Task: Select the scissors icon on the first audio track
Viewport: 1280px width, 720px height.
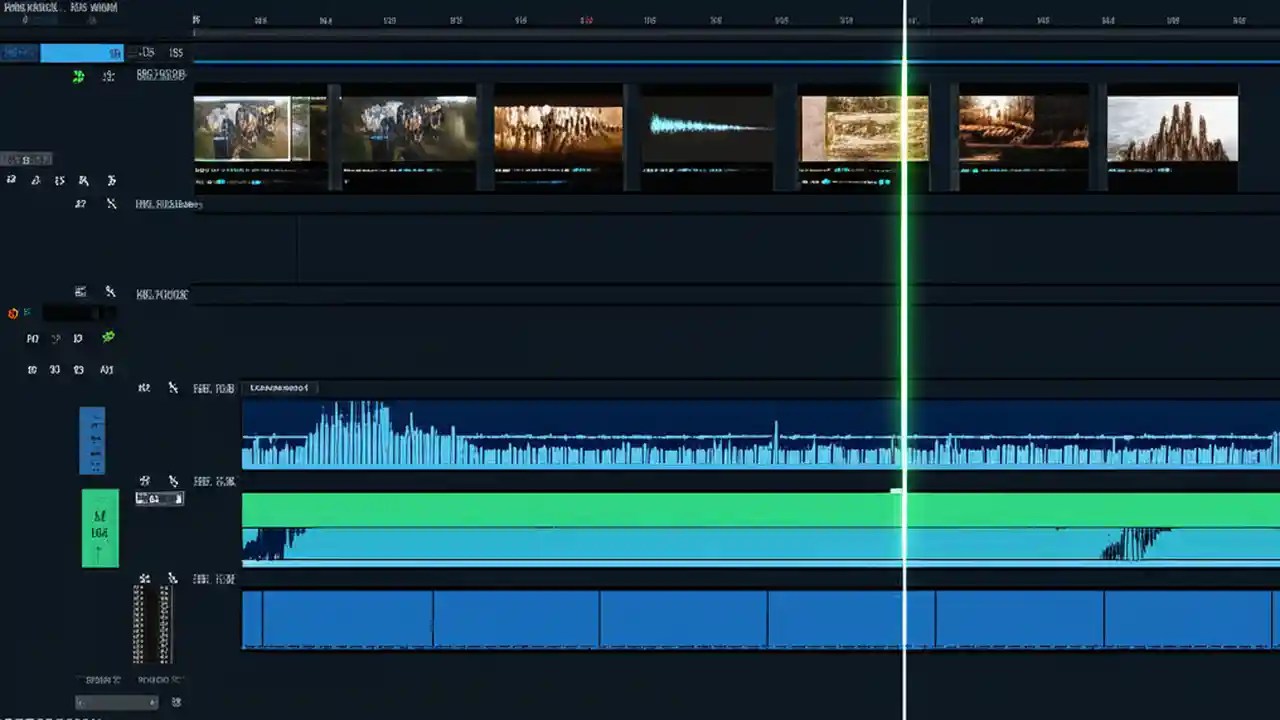Action: [x=172, y=388]
